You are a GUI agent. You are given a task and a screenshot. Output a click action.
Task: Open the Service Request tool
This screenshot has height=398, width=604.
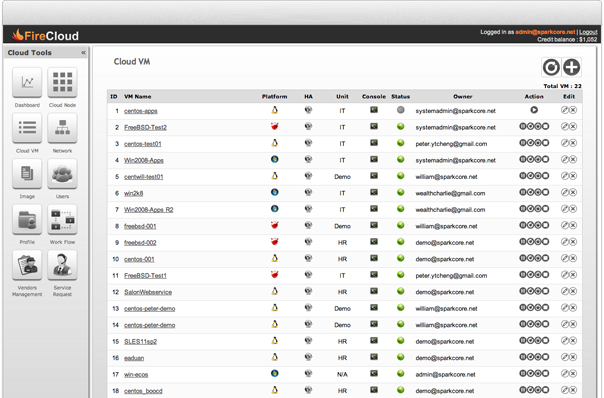pyautogui.click(x=62, y=265)
